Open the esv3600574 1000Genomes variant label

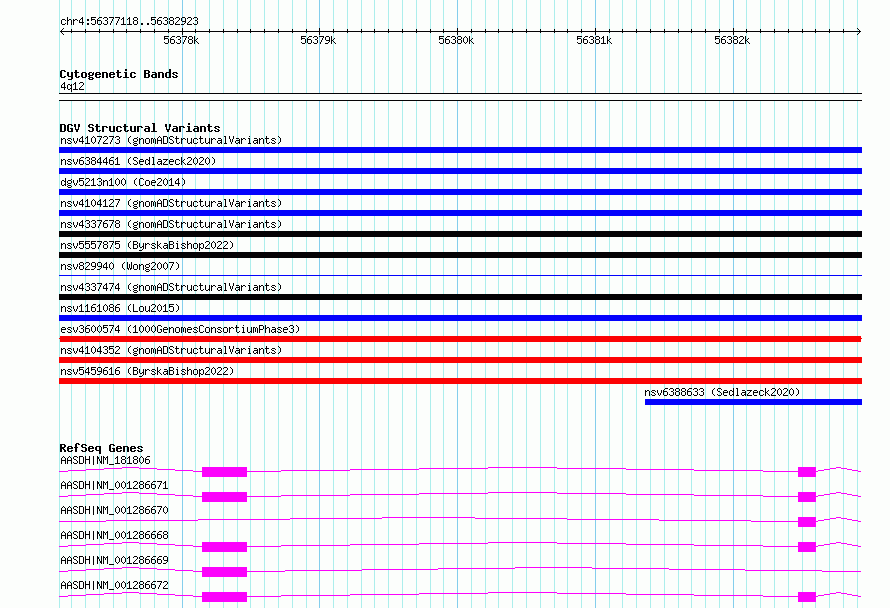click(180, 329)
